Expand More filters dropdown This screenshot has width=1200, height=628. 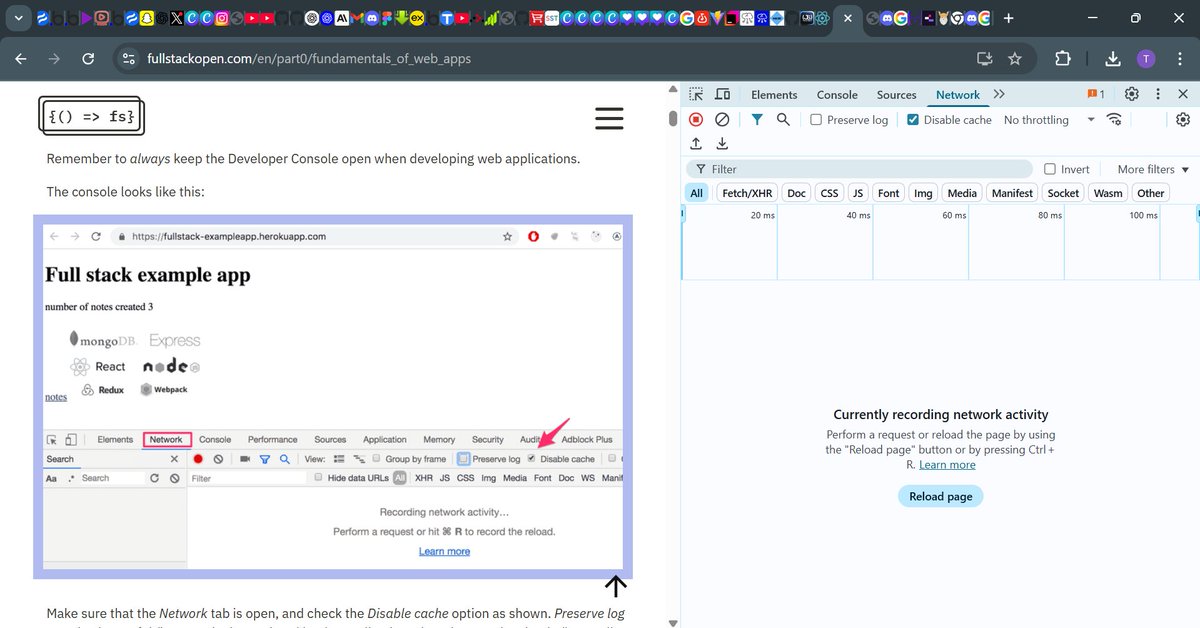1153,169
